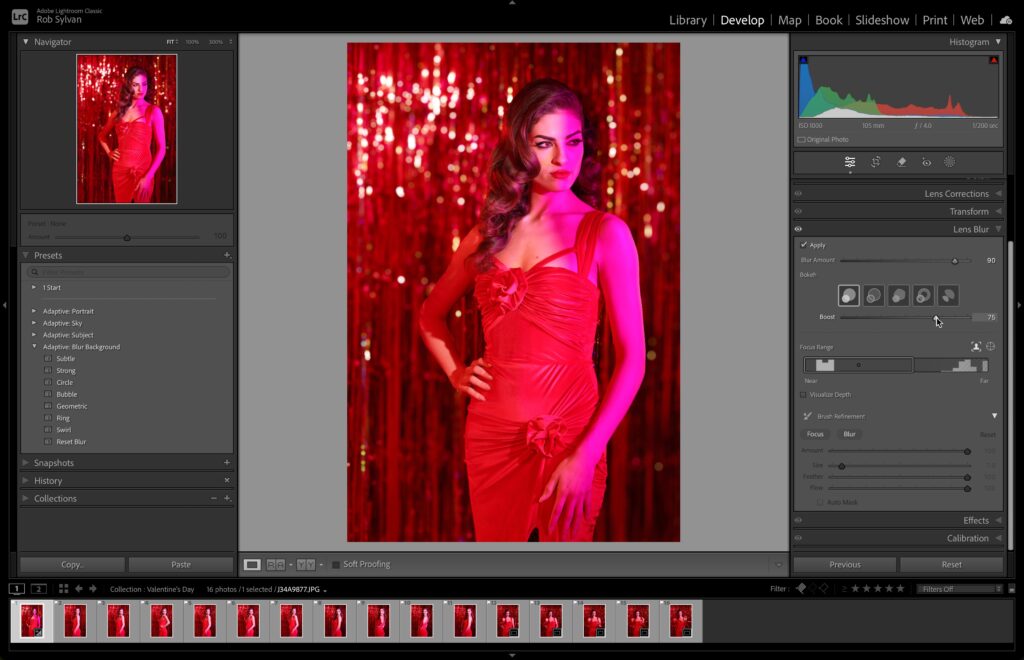Add a collection with plus icon
This screenshot has width=1024, height=660.
click(x=227, y=498)
